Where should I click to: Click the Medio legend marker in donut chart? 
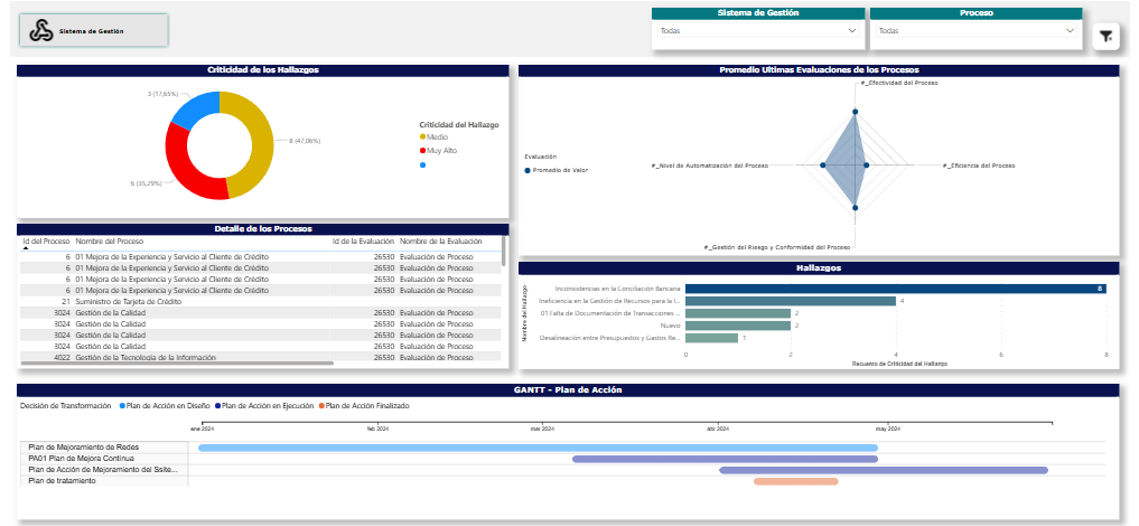423,136
